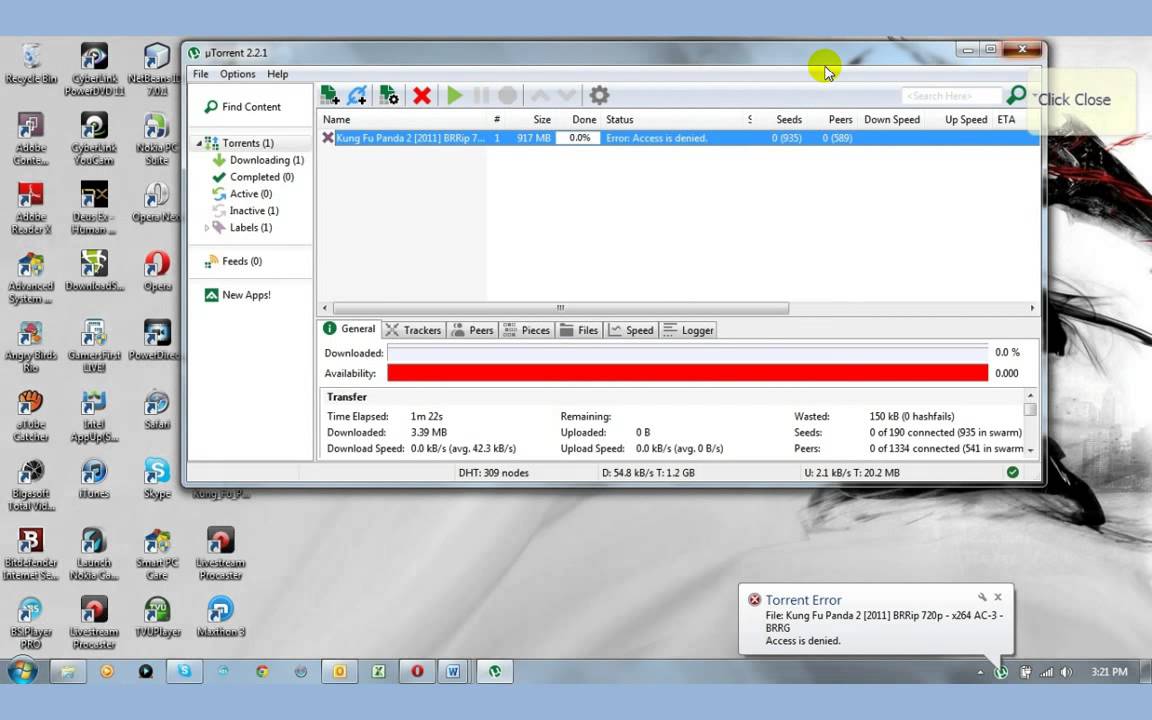The image size is (1152, 720).
Task: Open the Options menu
Action: click(237, 74)
